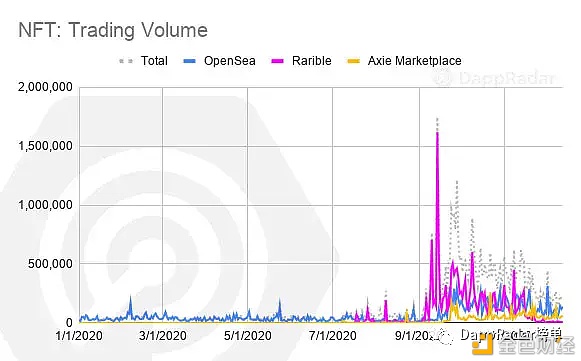Click the 0 y-axis label
Image resolution: width=581 pixels, height=361 pixels.
[69, 323]
